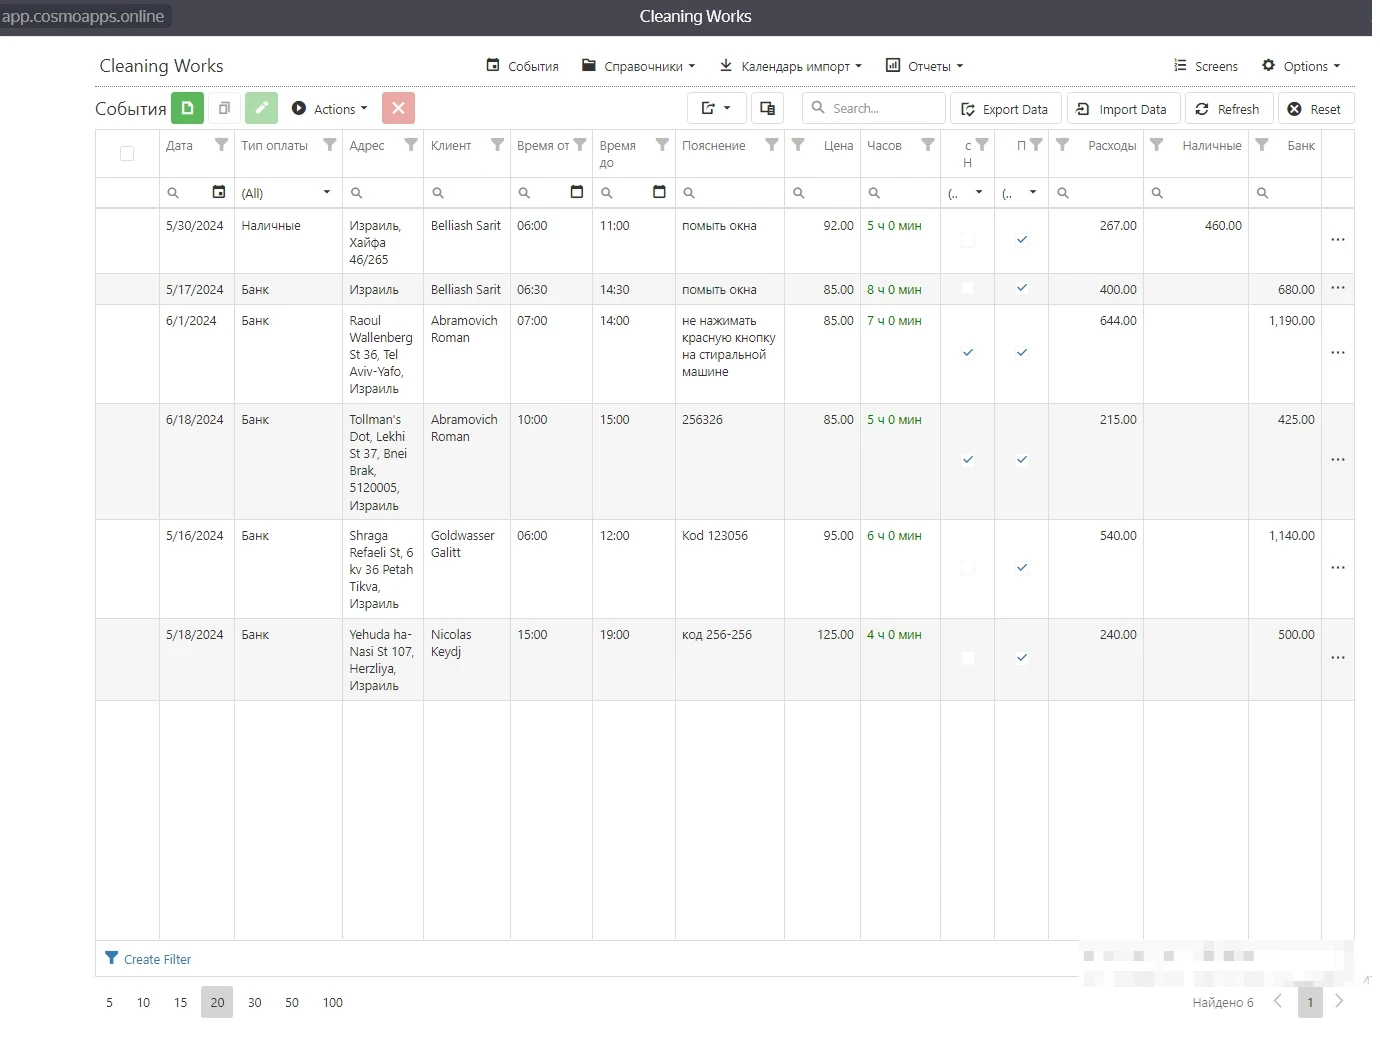
Task: Toggle П checkbox in 5/16/2024 row
Action: pyautogui.click(x=1021, y=568)
